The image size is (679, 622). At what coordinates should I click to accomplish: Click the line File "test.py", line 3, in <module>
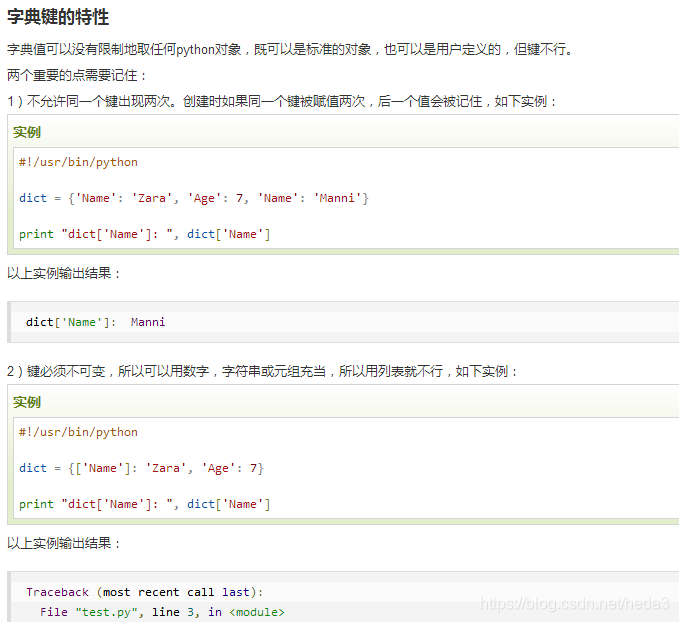(x=162, y=612)
